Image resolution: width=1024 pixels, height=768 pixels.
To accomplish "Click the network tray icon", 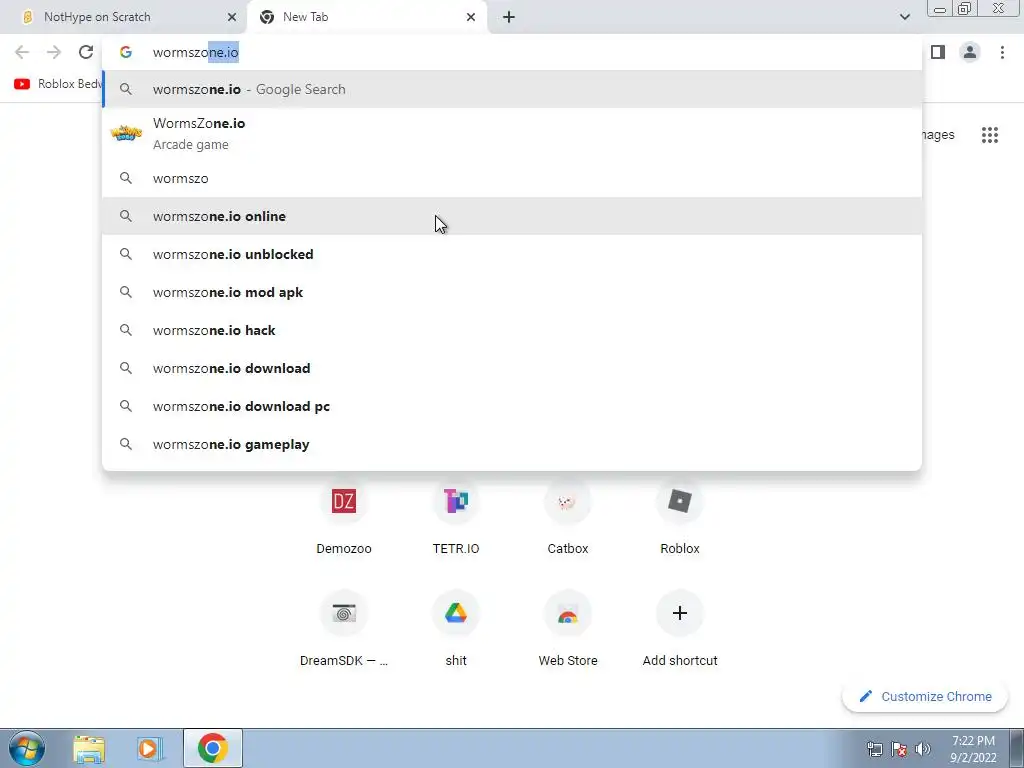I will [x=874, y=749].
